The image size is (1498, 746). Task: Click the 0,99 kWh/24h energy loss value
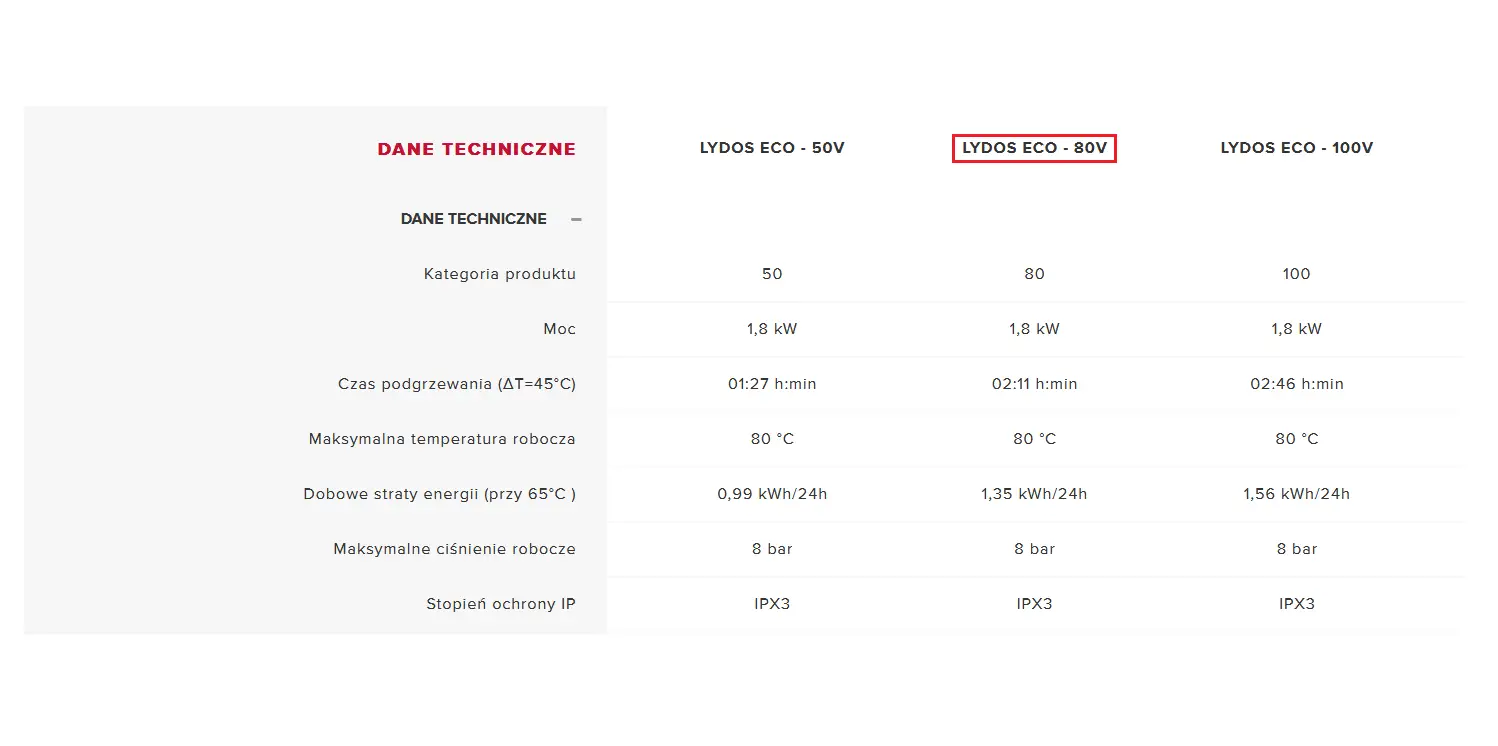tap(772, 494)
